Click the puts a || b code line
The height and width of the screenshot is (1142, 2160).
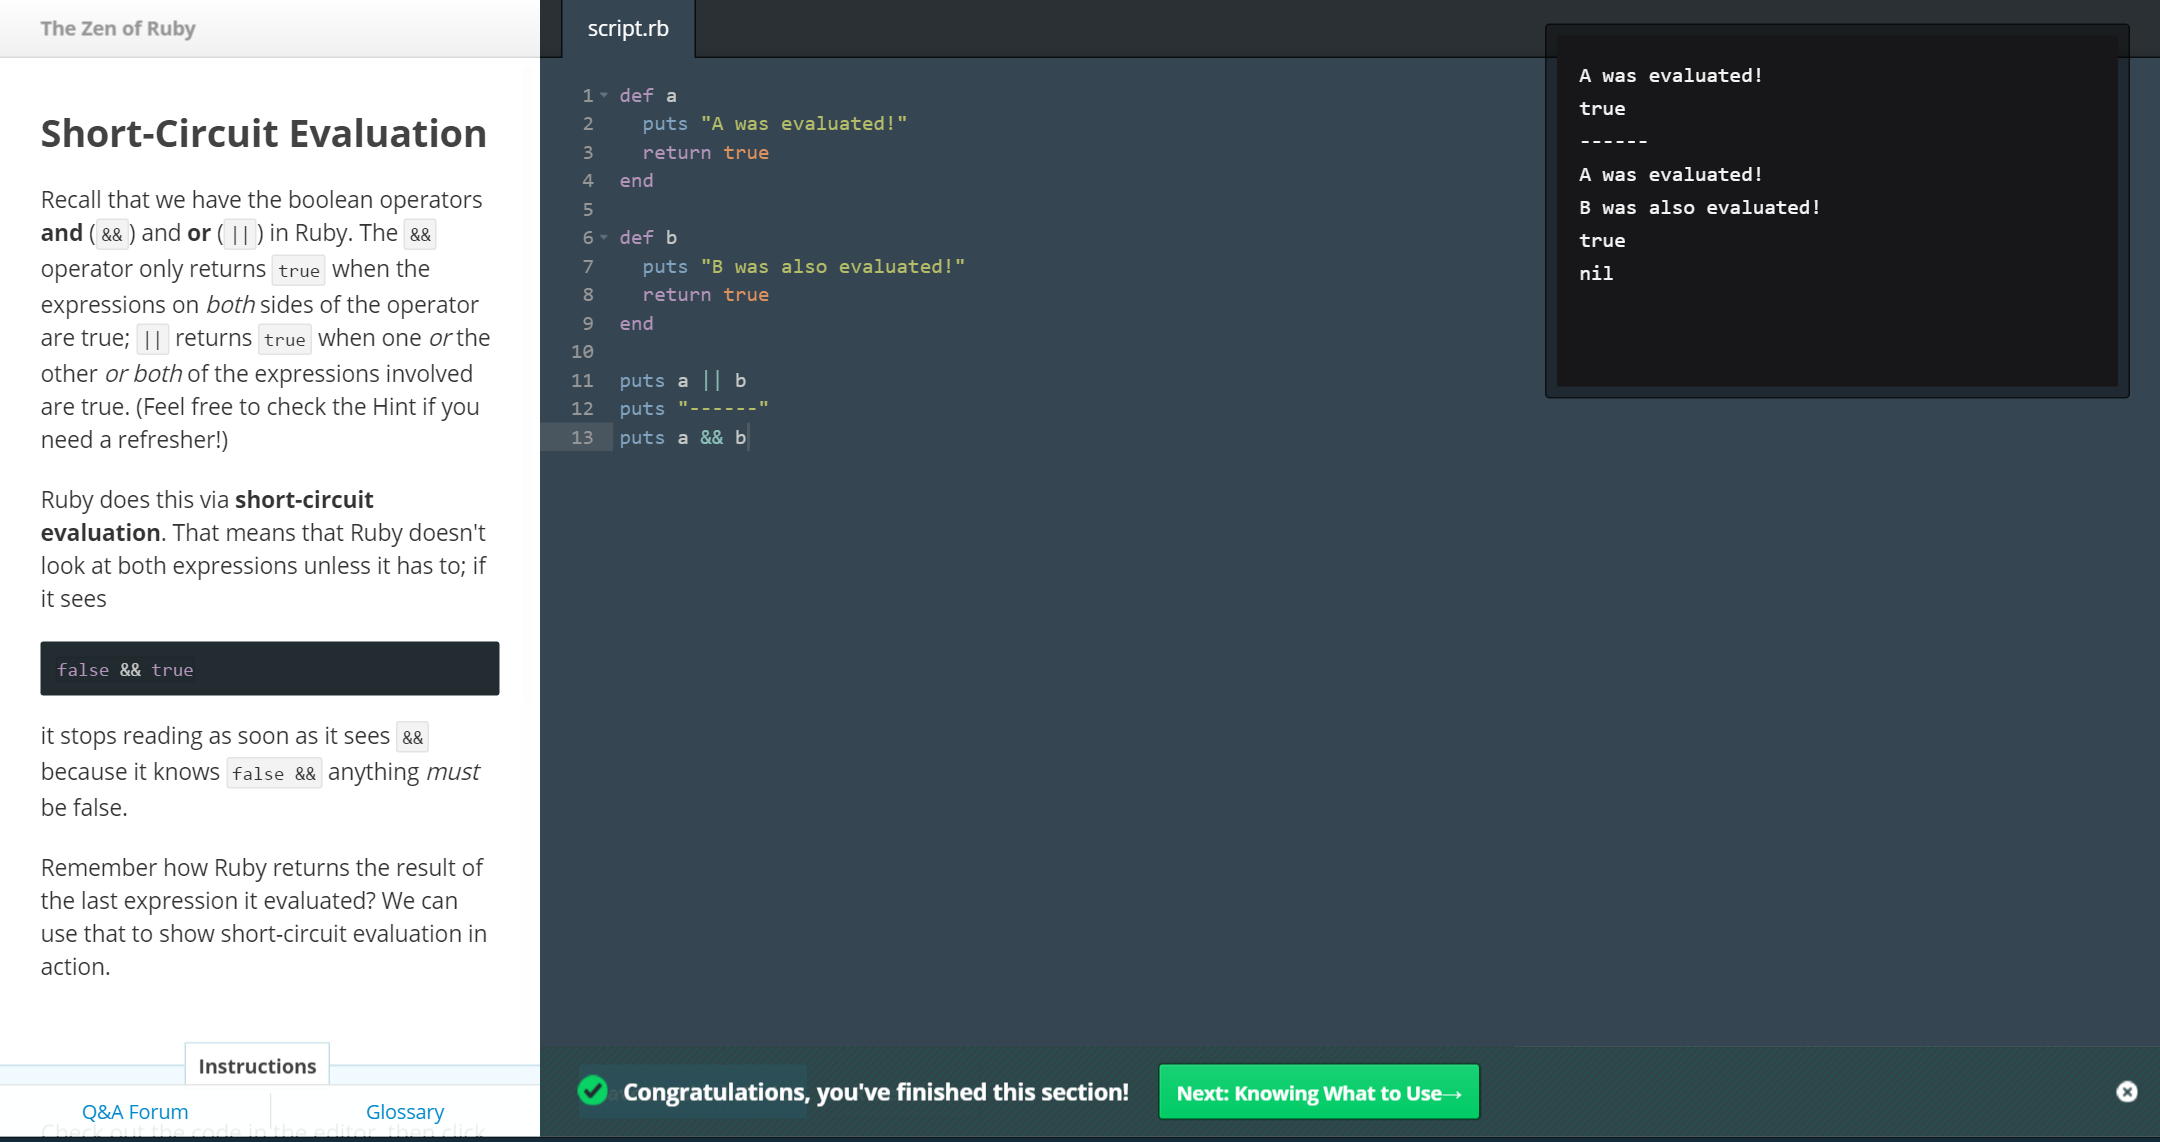[x=682, y=381]
